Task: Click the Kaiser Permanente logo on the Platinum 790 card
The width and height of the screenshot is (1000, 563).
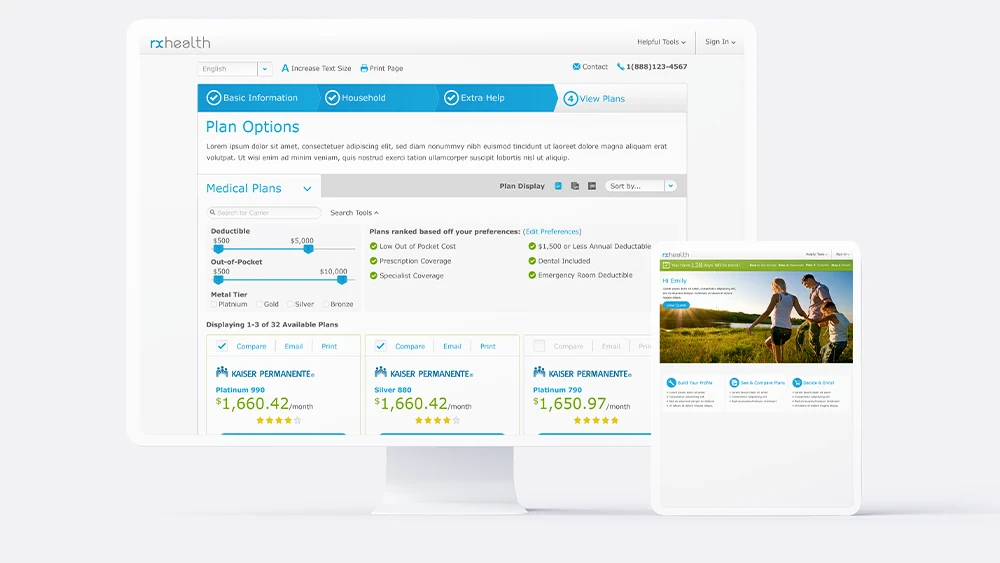Action: tap(582, 373)
